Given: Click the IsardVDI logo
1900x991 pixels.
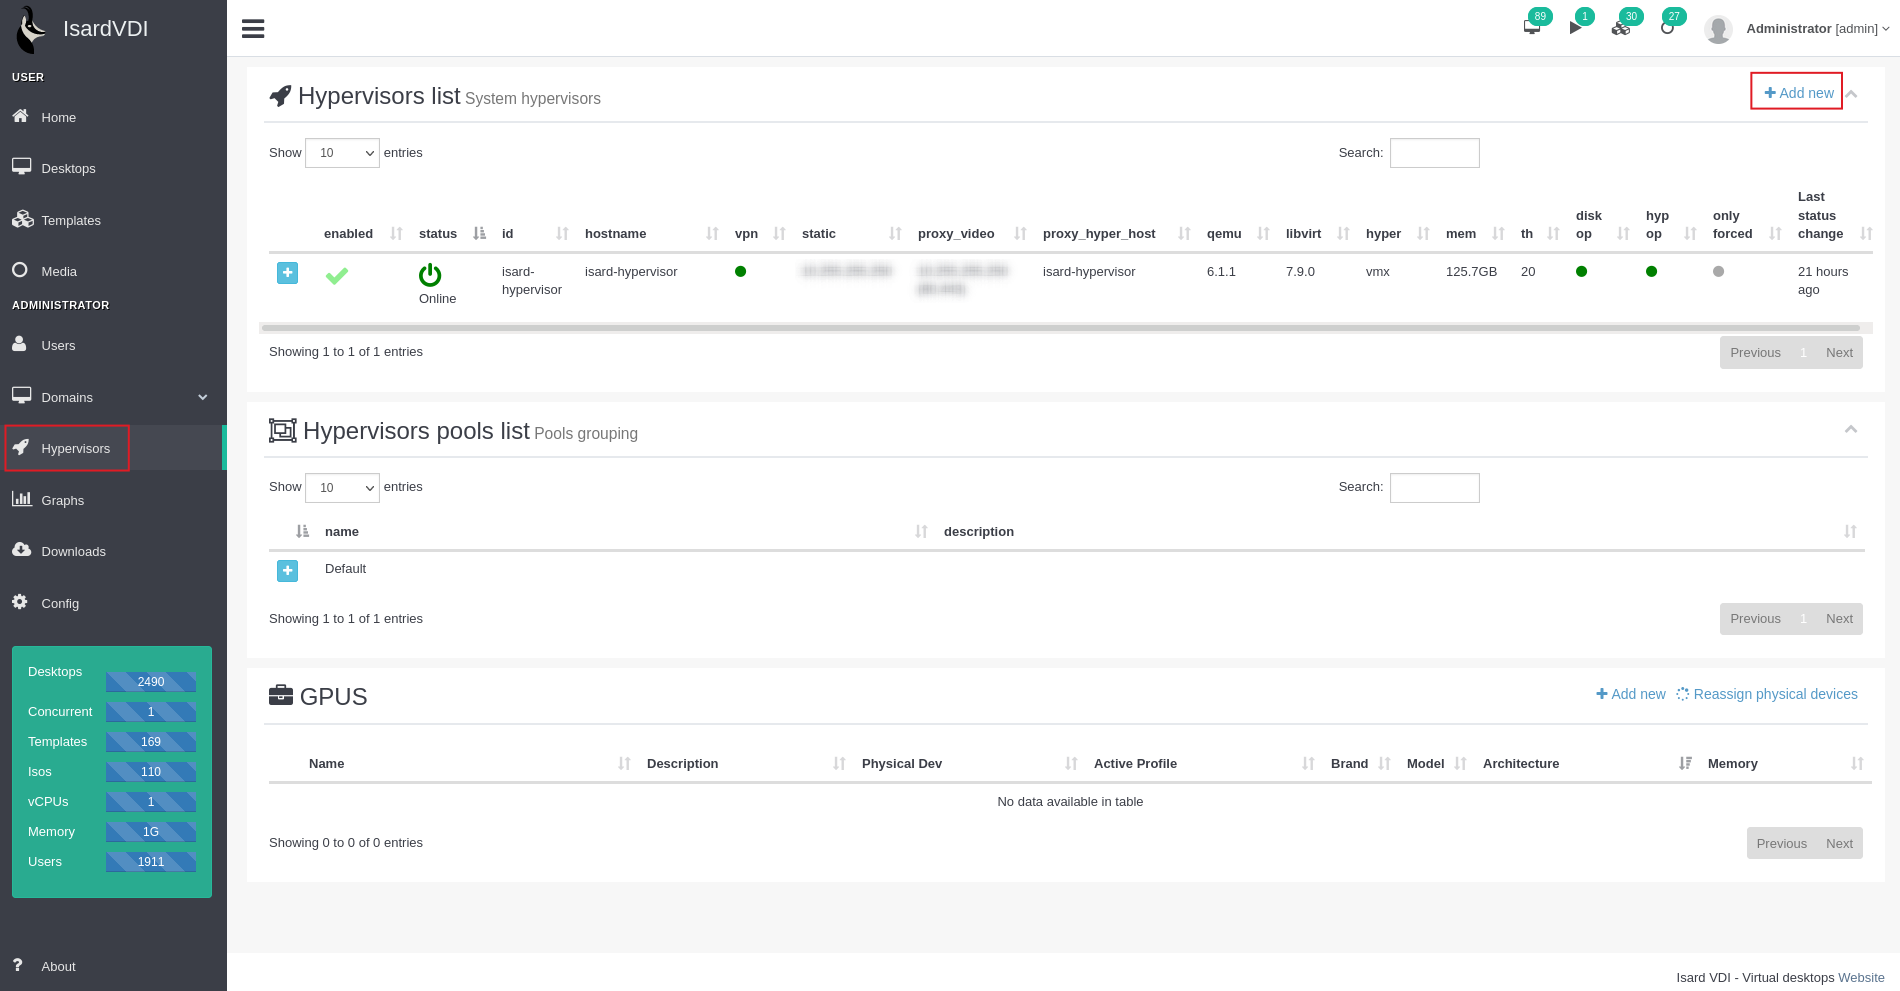Looking at the screenshot, I should coord(32,29).
